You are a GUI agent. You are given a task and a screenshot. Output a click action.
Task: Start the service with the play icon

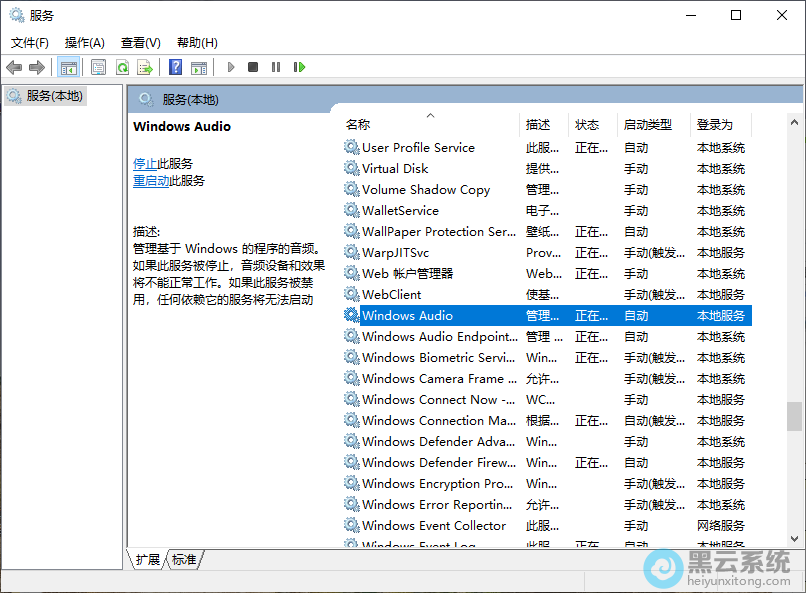(230, 67)
